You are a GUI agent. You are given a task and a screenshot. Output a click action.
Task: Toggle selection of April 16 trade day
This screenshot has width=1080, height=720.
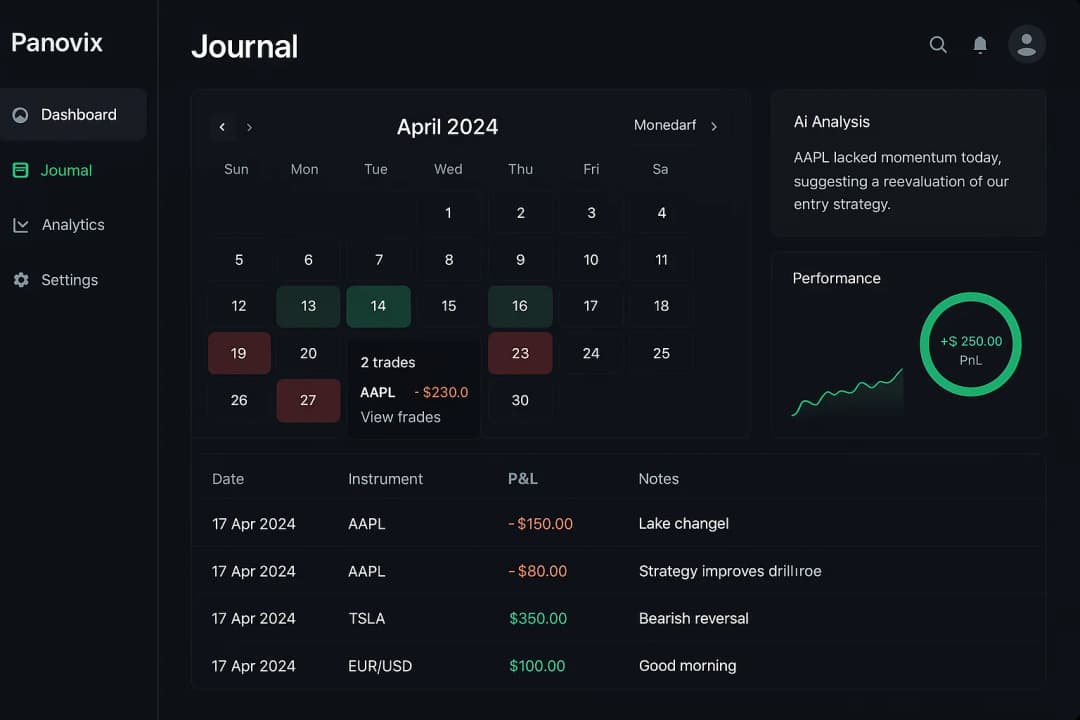520,306
